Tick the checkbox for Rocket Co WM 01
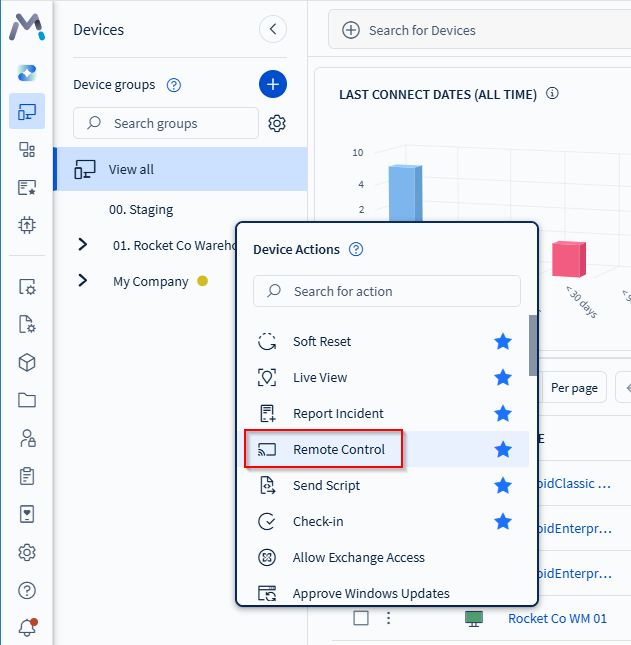This screenshot has width=631, height=645. 361,618
